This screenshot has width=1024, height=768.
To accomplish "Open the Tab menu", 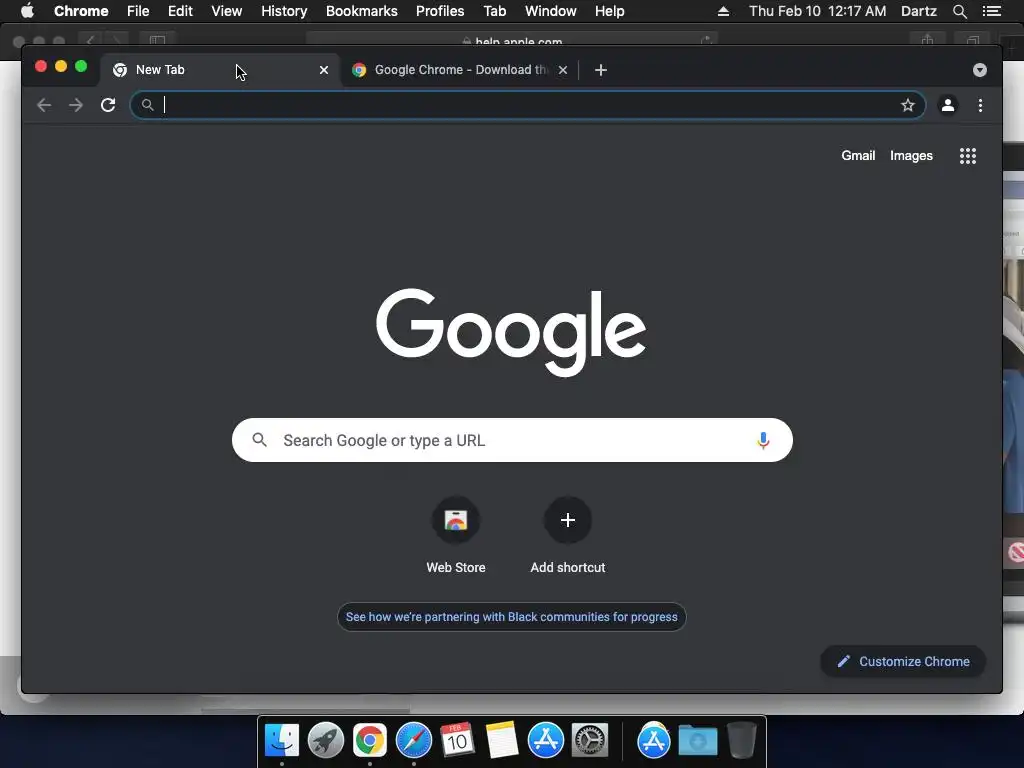I will coord(494,11).
